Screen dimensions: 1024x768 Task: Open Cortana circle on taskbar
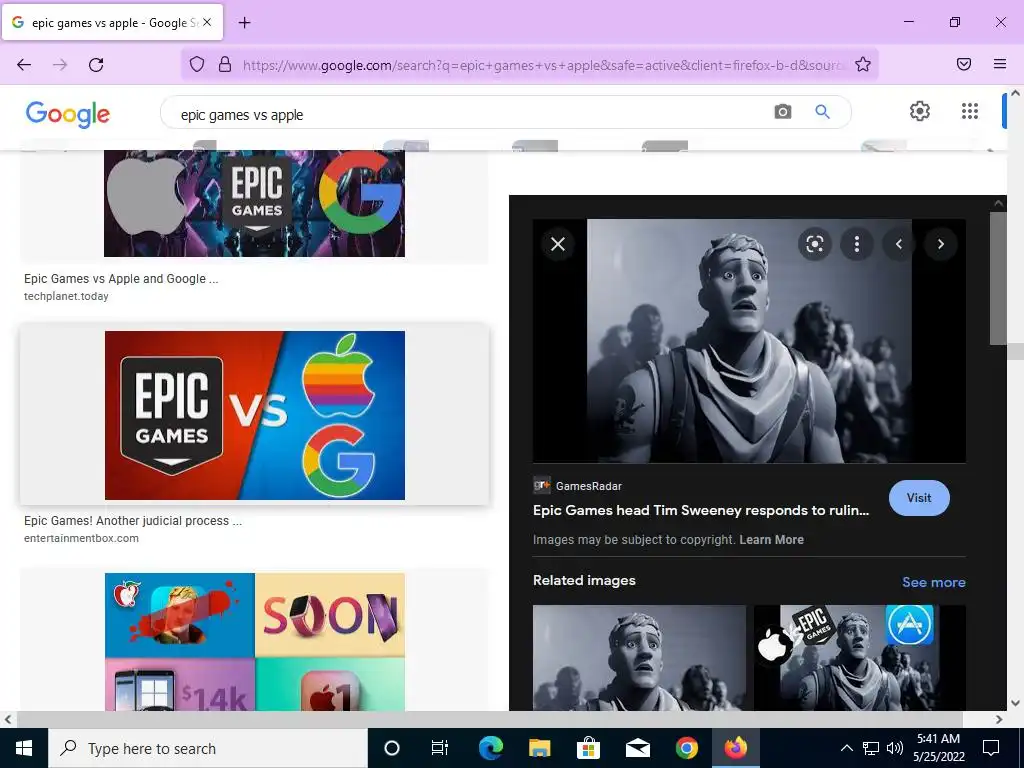pyautogui.click(x=392, y=748)
